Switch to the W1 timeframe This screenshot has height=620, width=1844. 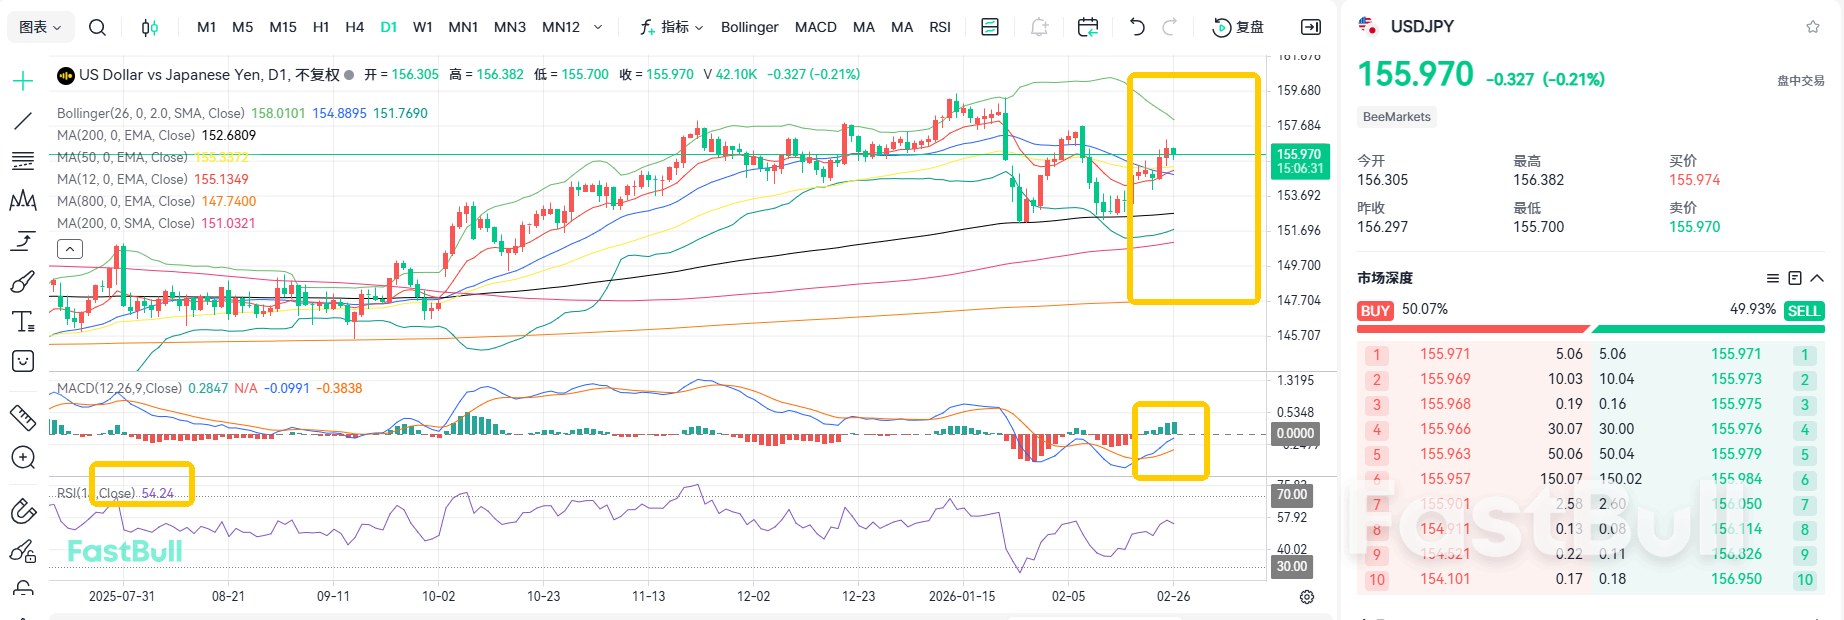coord(423,27)
